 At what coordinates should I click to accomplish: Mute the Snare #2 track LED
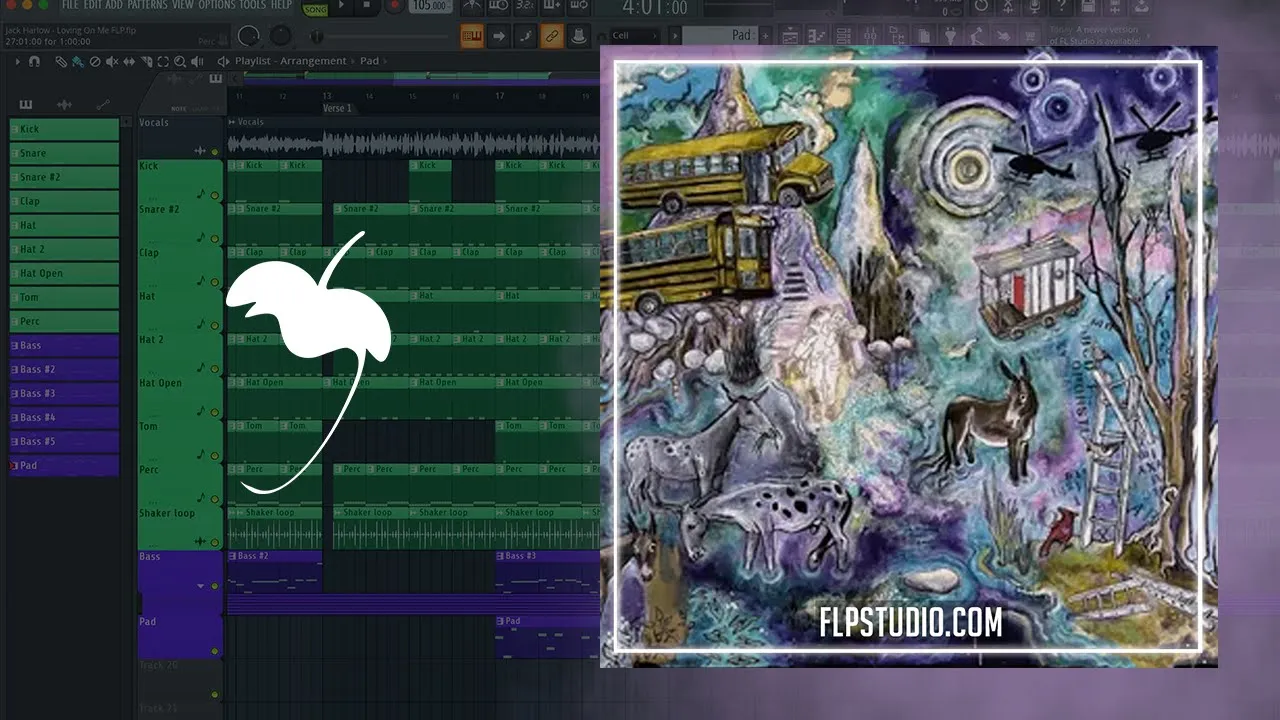coord(214,238)
